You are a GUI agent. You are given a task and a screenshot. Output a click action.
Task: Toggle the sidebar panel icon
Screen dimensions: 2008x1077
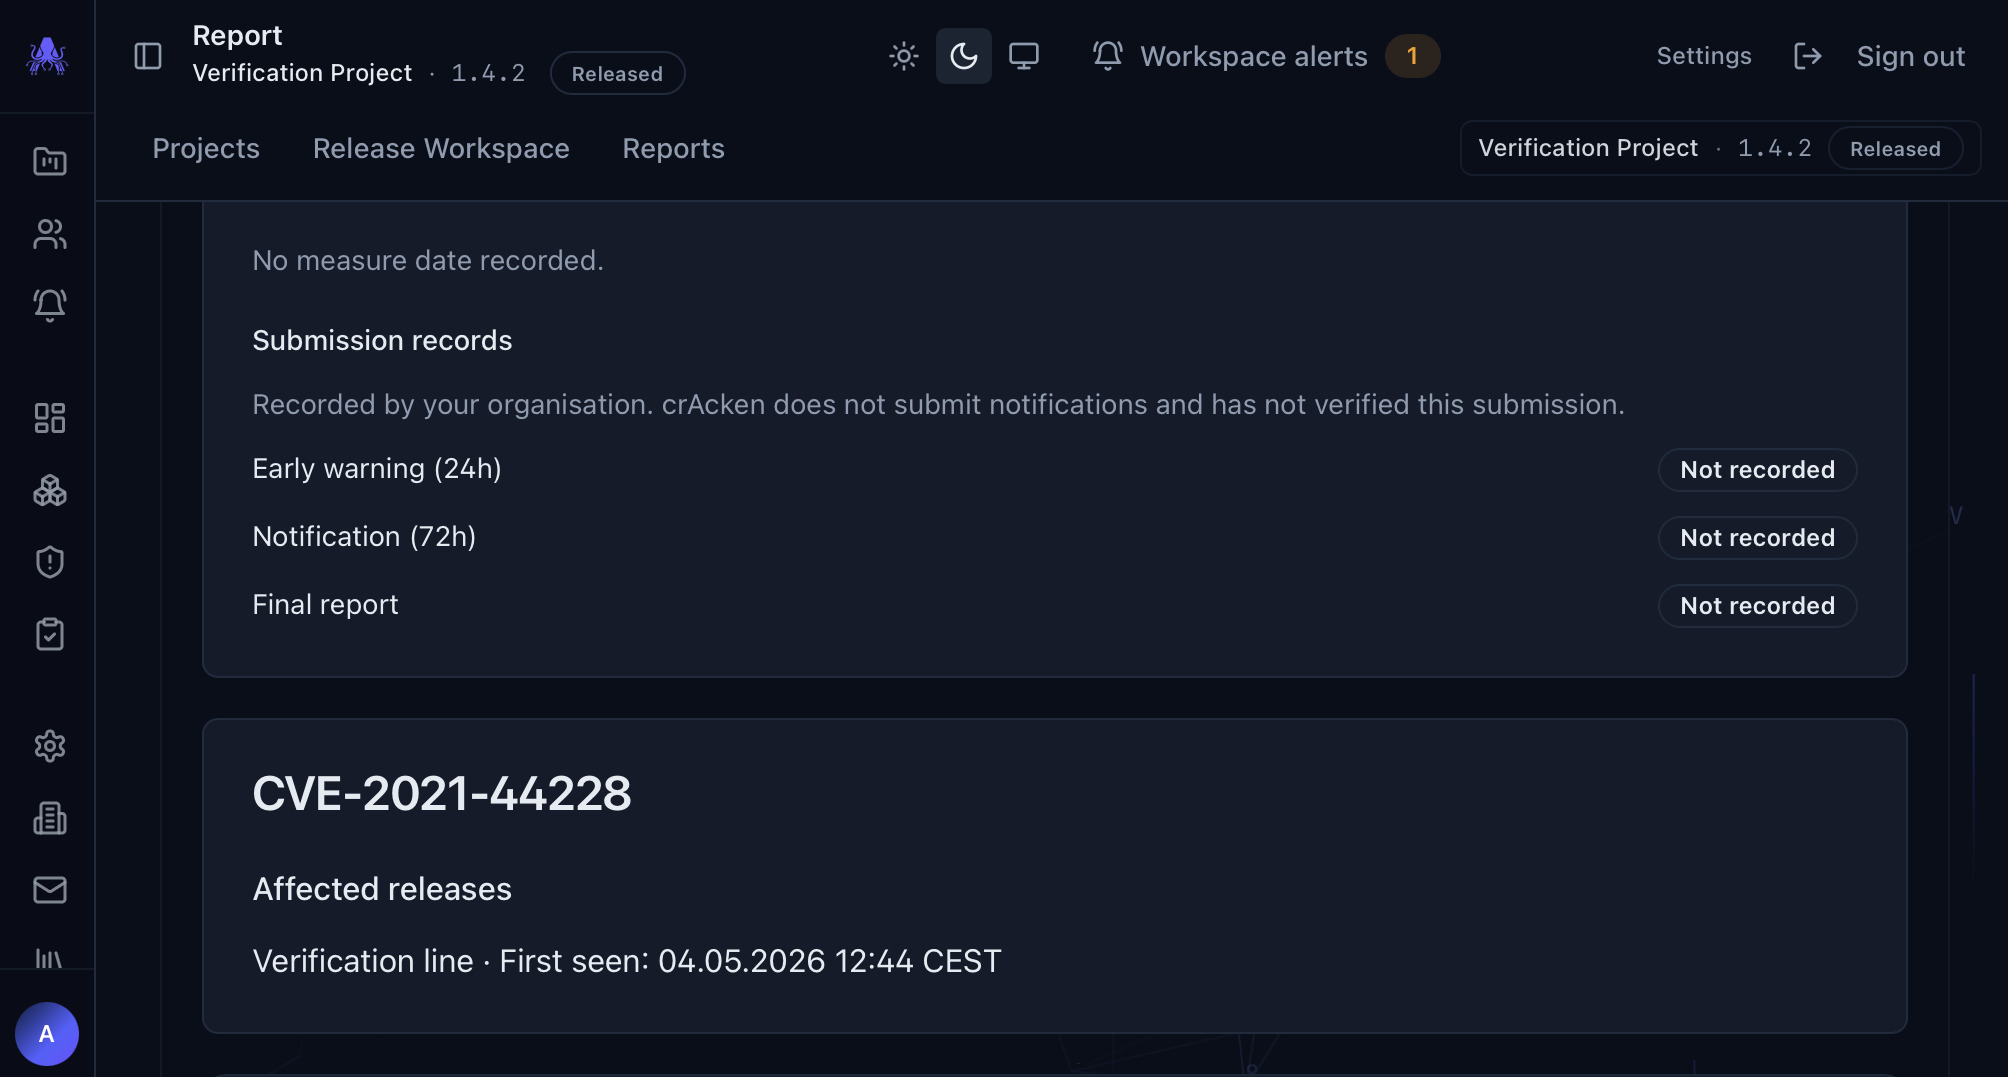point(148,56)
